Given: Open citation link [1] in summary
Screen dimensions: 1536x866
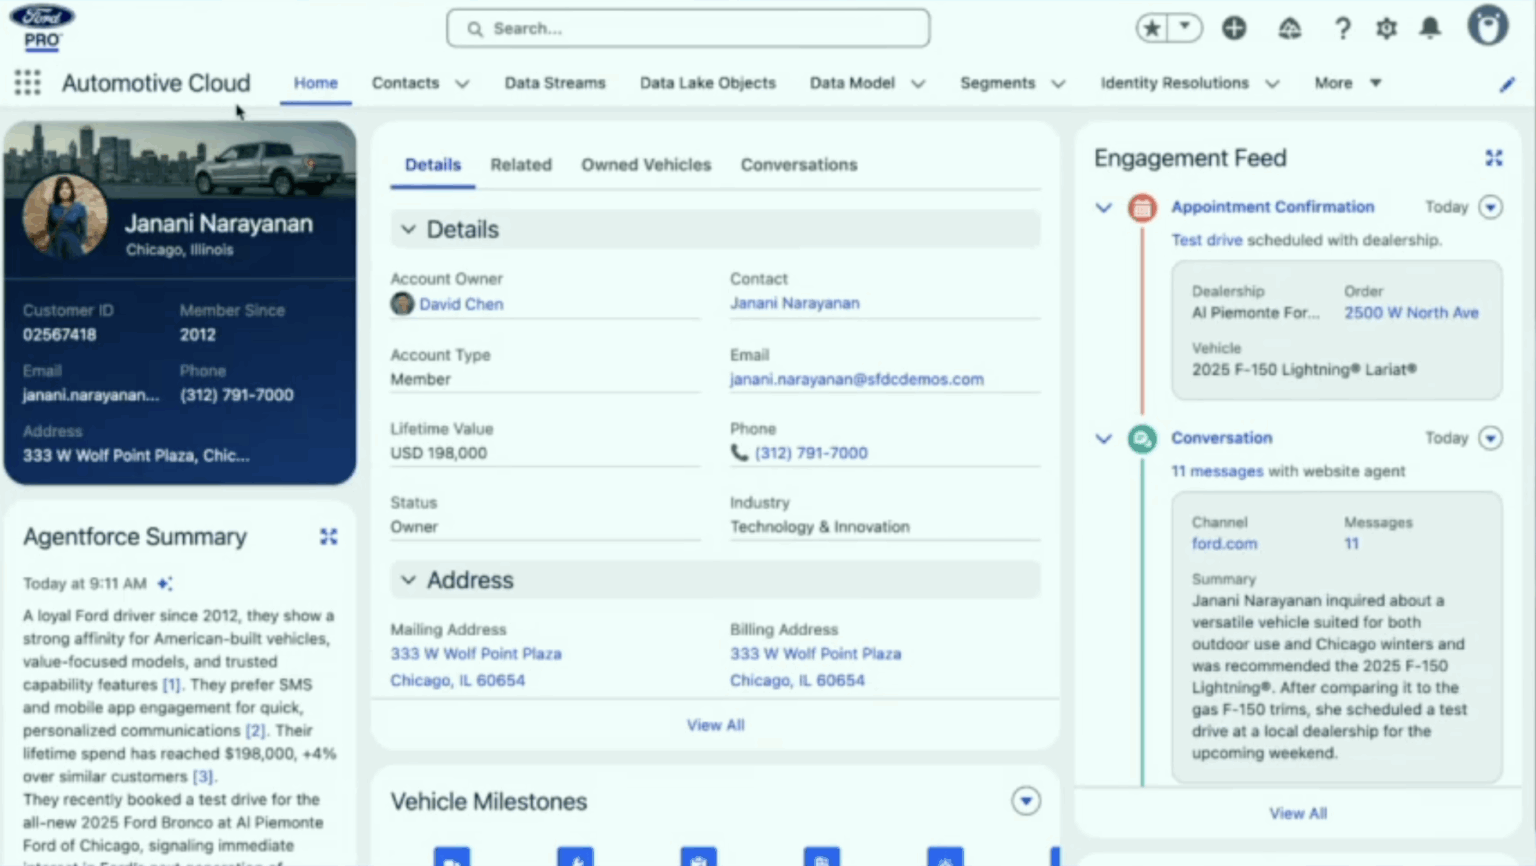Looking at the screenshot, I should [172, 685].
